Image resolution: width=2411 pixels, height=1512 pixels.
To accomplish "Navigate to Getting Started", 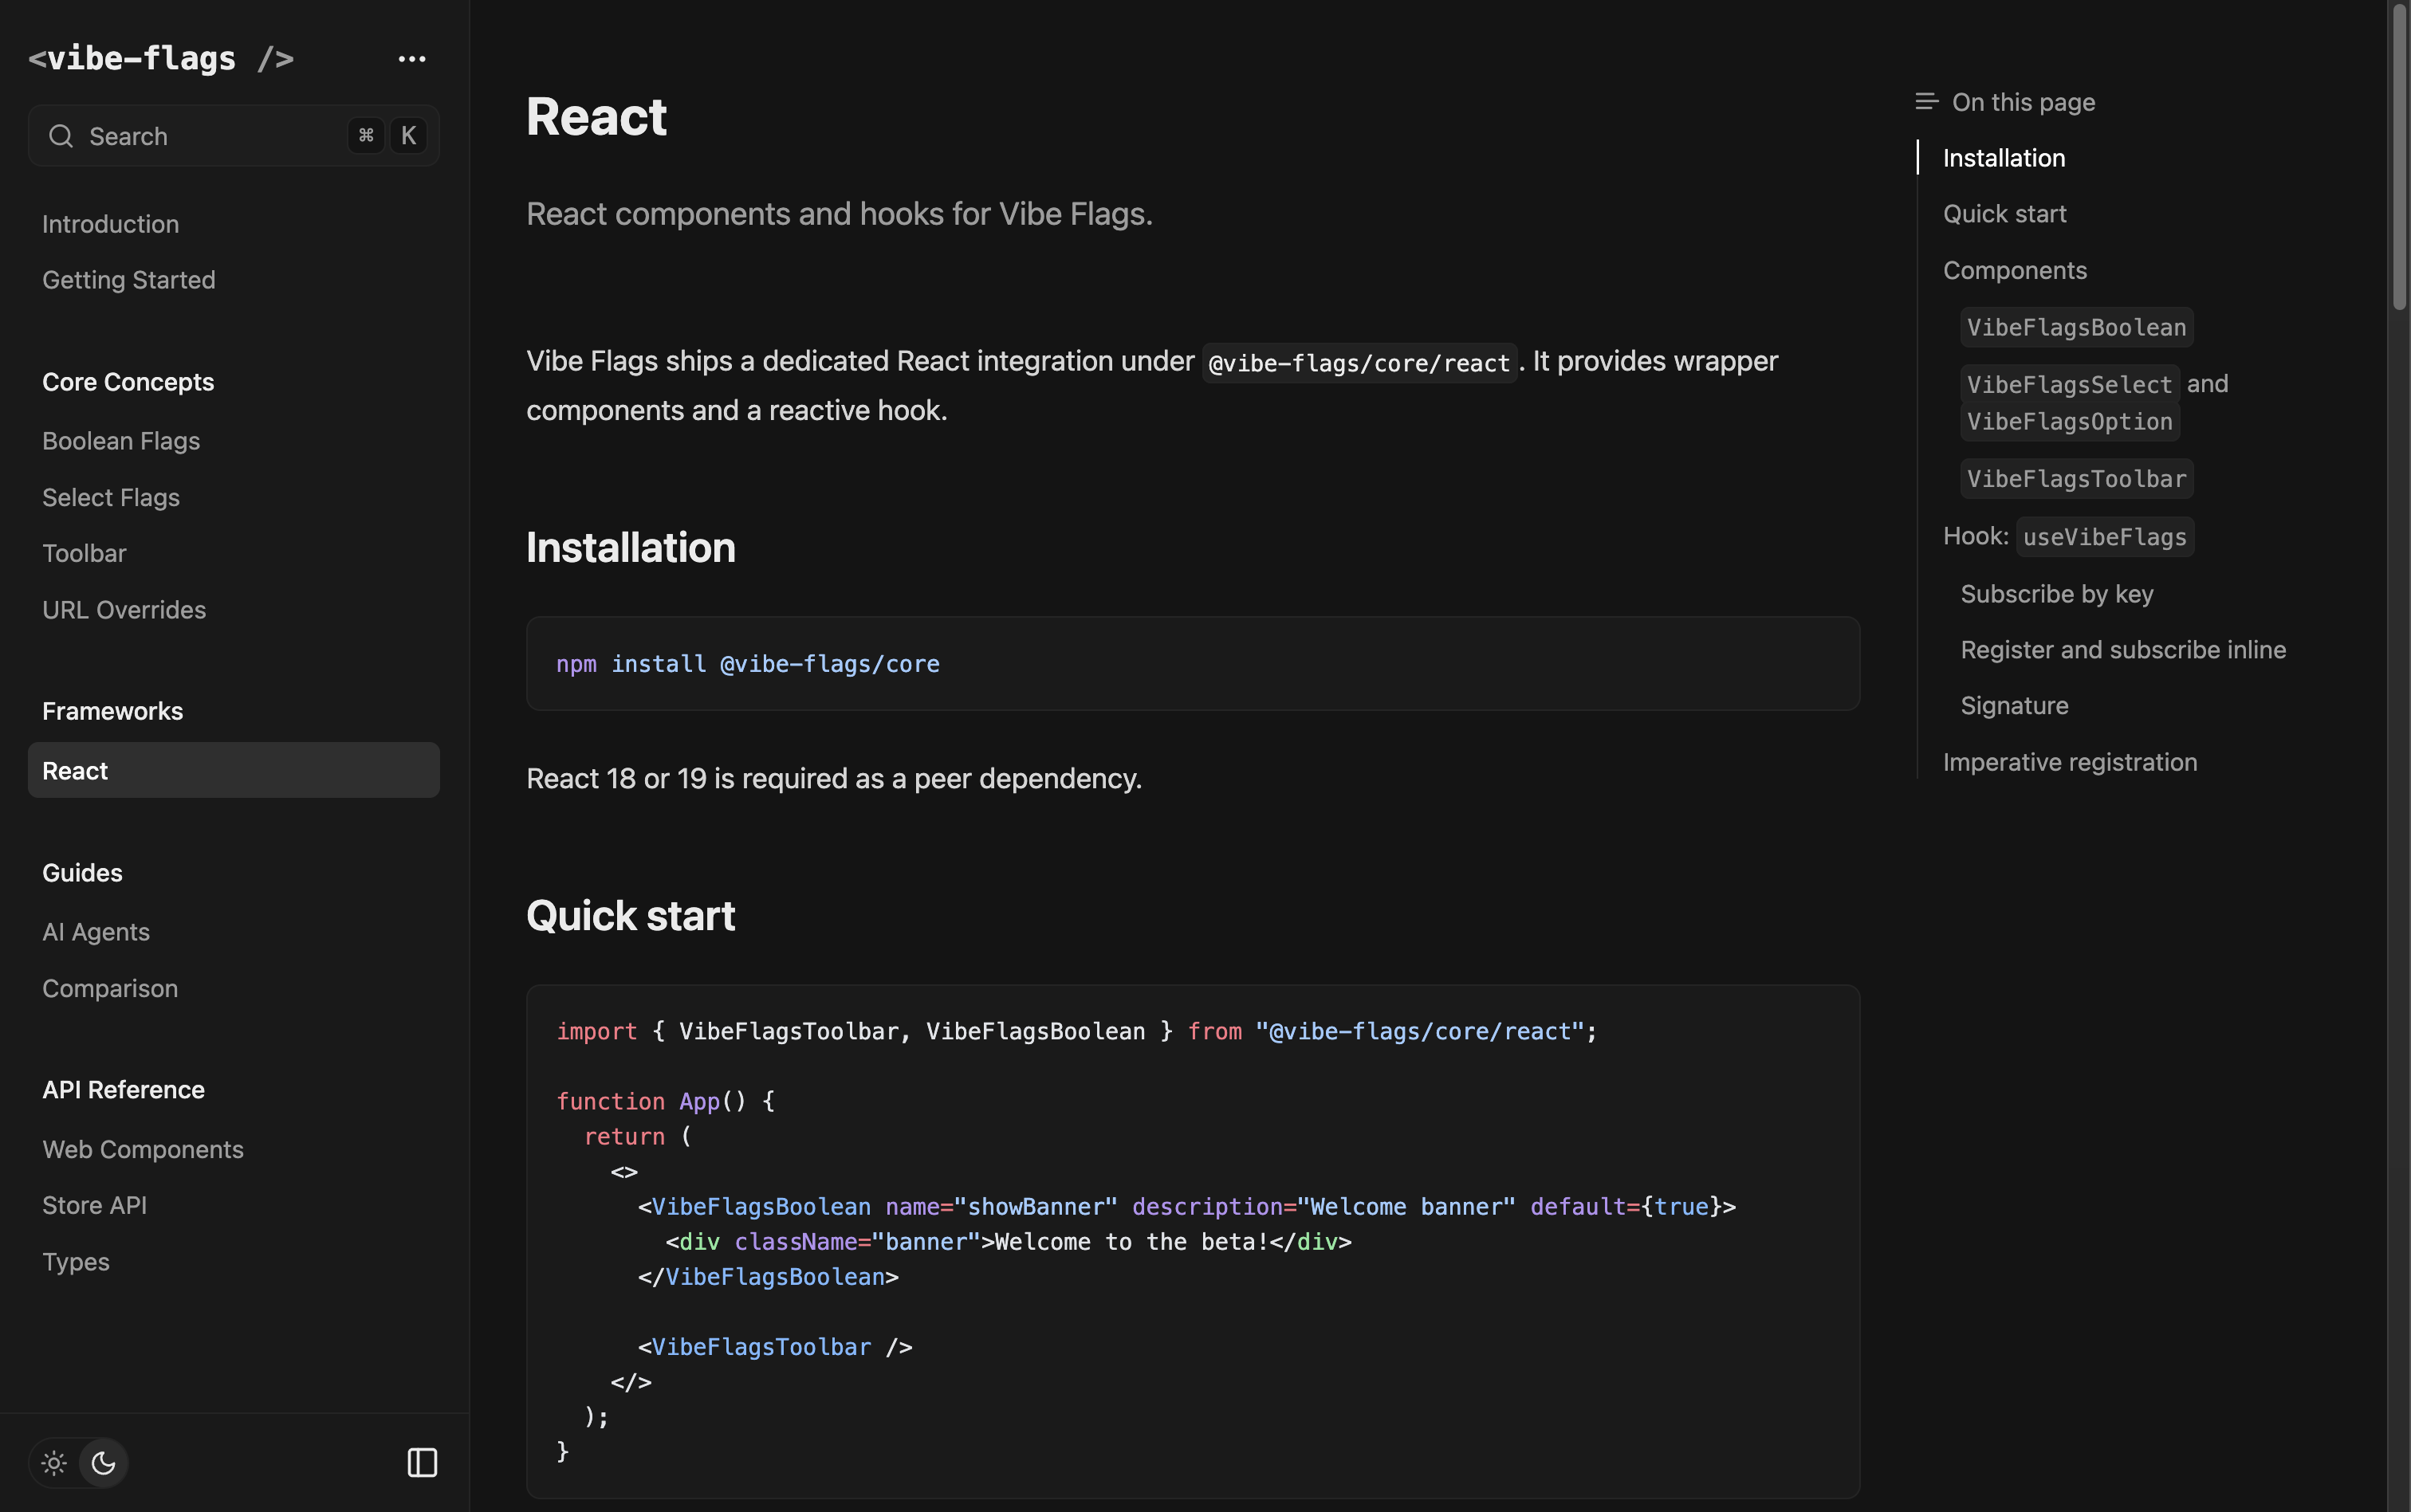I will coord(128,279).
